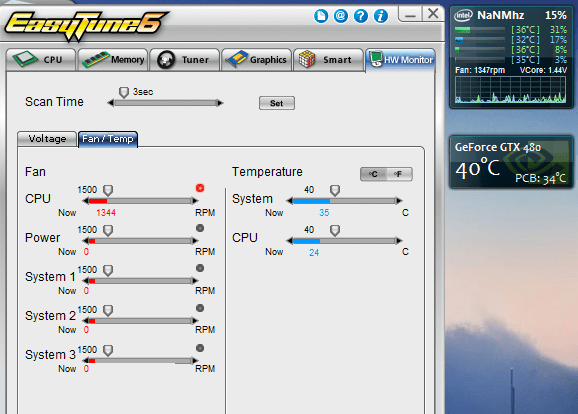578x414 pixels.
Task: Select the HW Monitor tab
Action: coord(401,59)
